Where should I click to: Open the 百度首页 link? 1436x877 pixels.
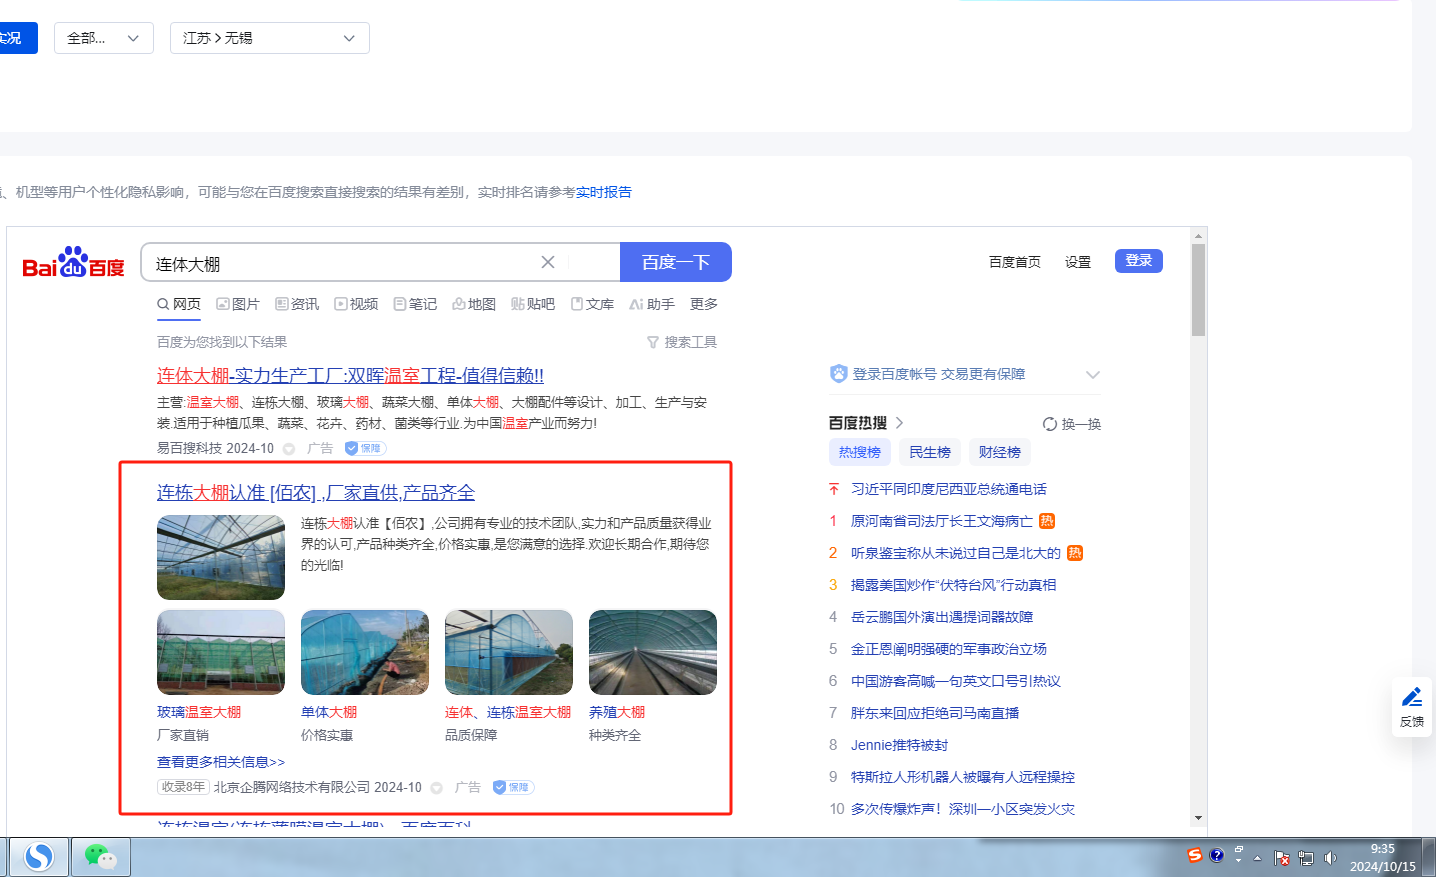[1015, 262]
